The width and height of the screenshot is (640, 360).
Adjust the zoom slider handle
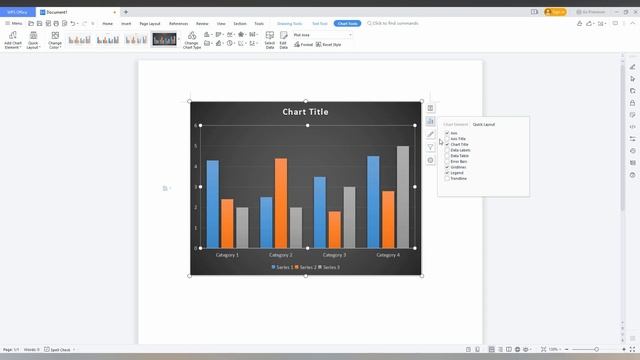(596, 349)
